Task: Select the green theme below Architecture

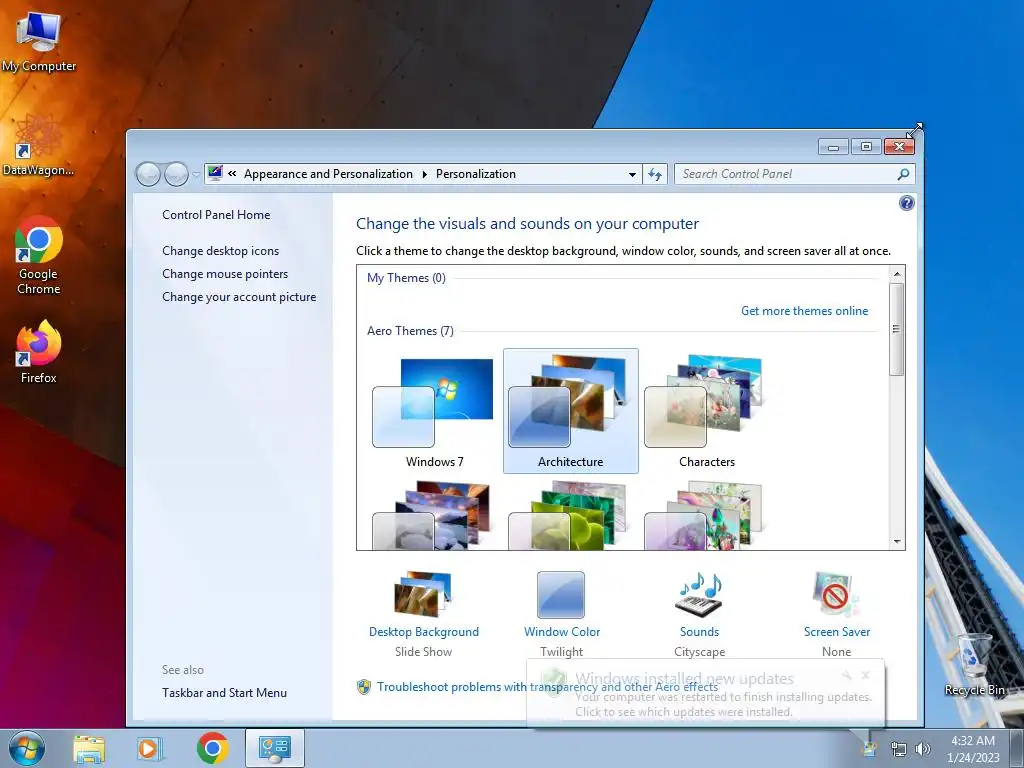Action: pos(570,515)
